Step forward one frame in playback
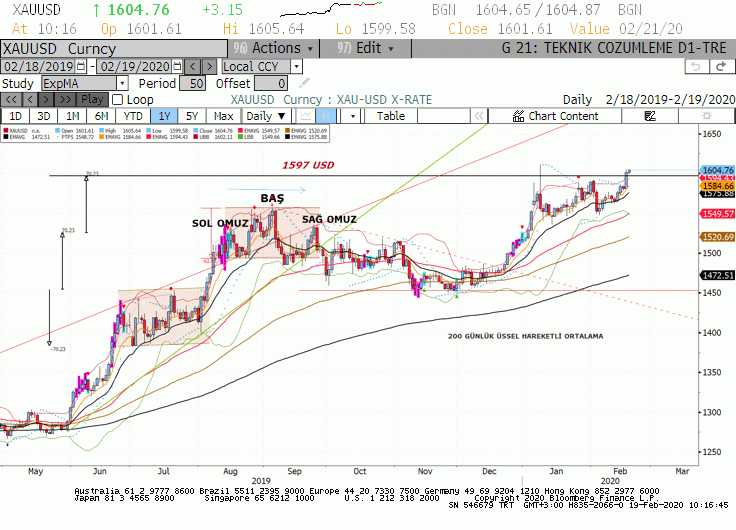The width and height of the screenshot is (736, 530). click(x=46, y=100)
